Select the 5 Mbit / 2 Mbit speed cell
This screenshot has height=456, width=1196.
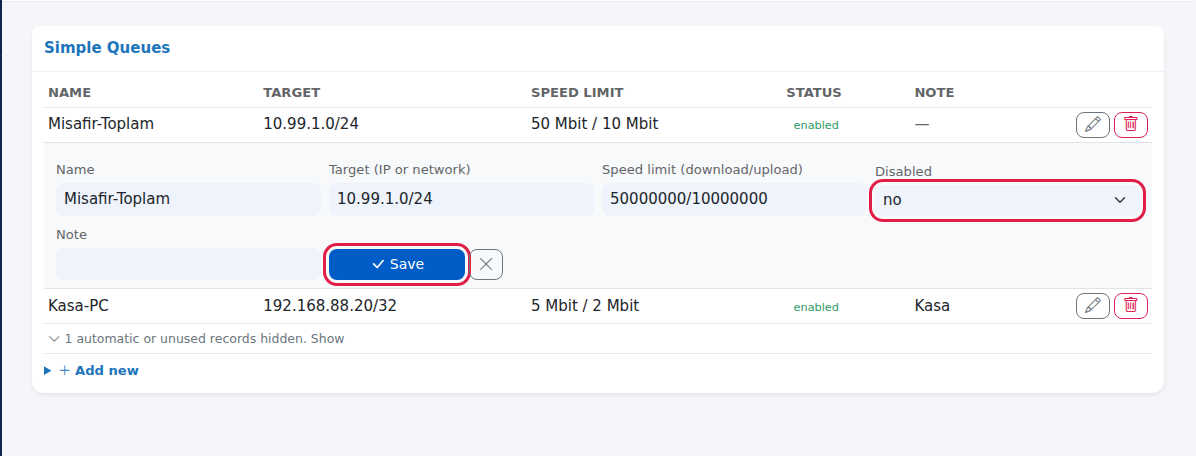tap(585, 306)
